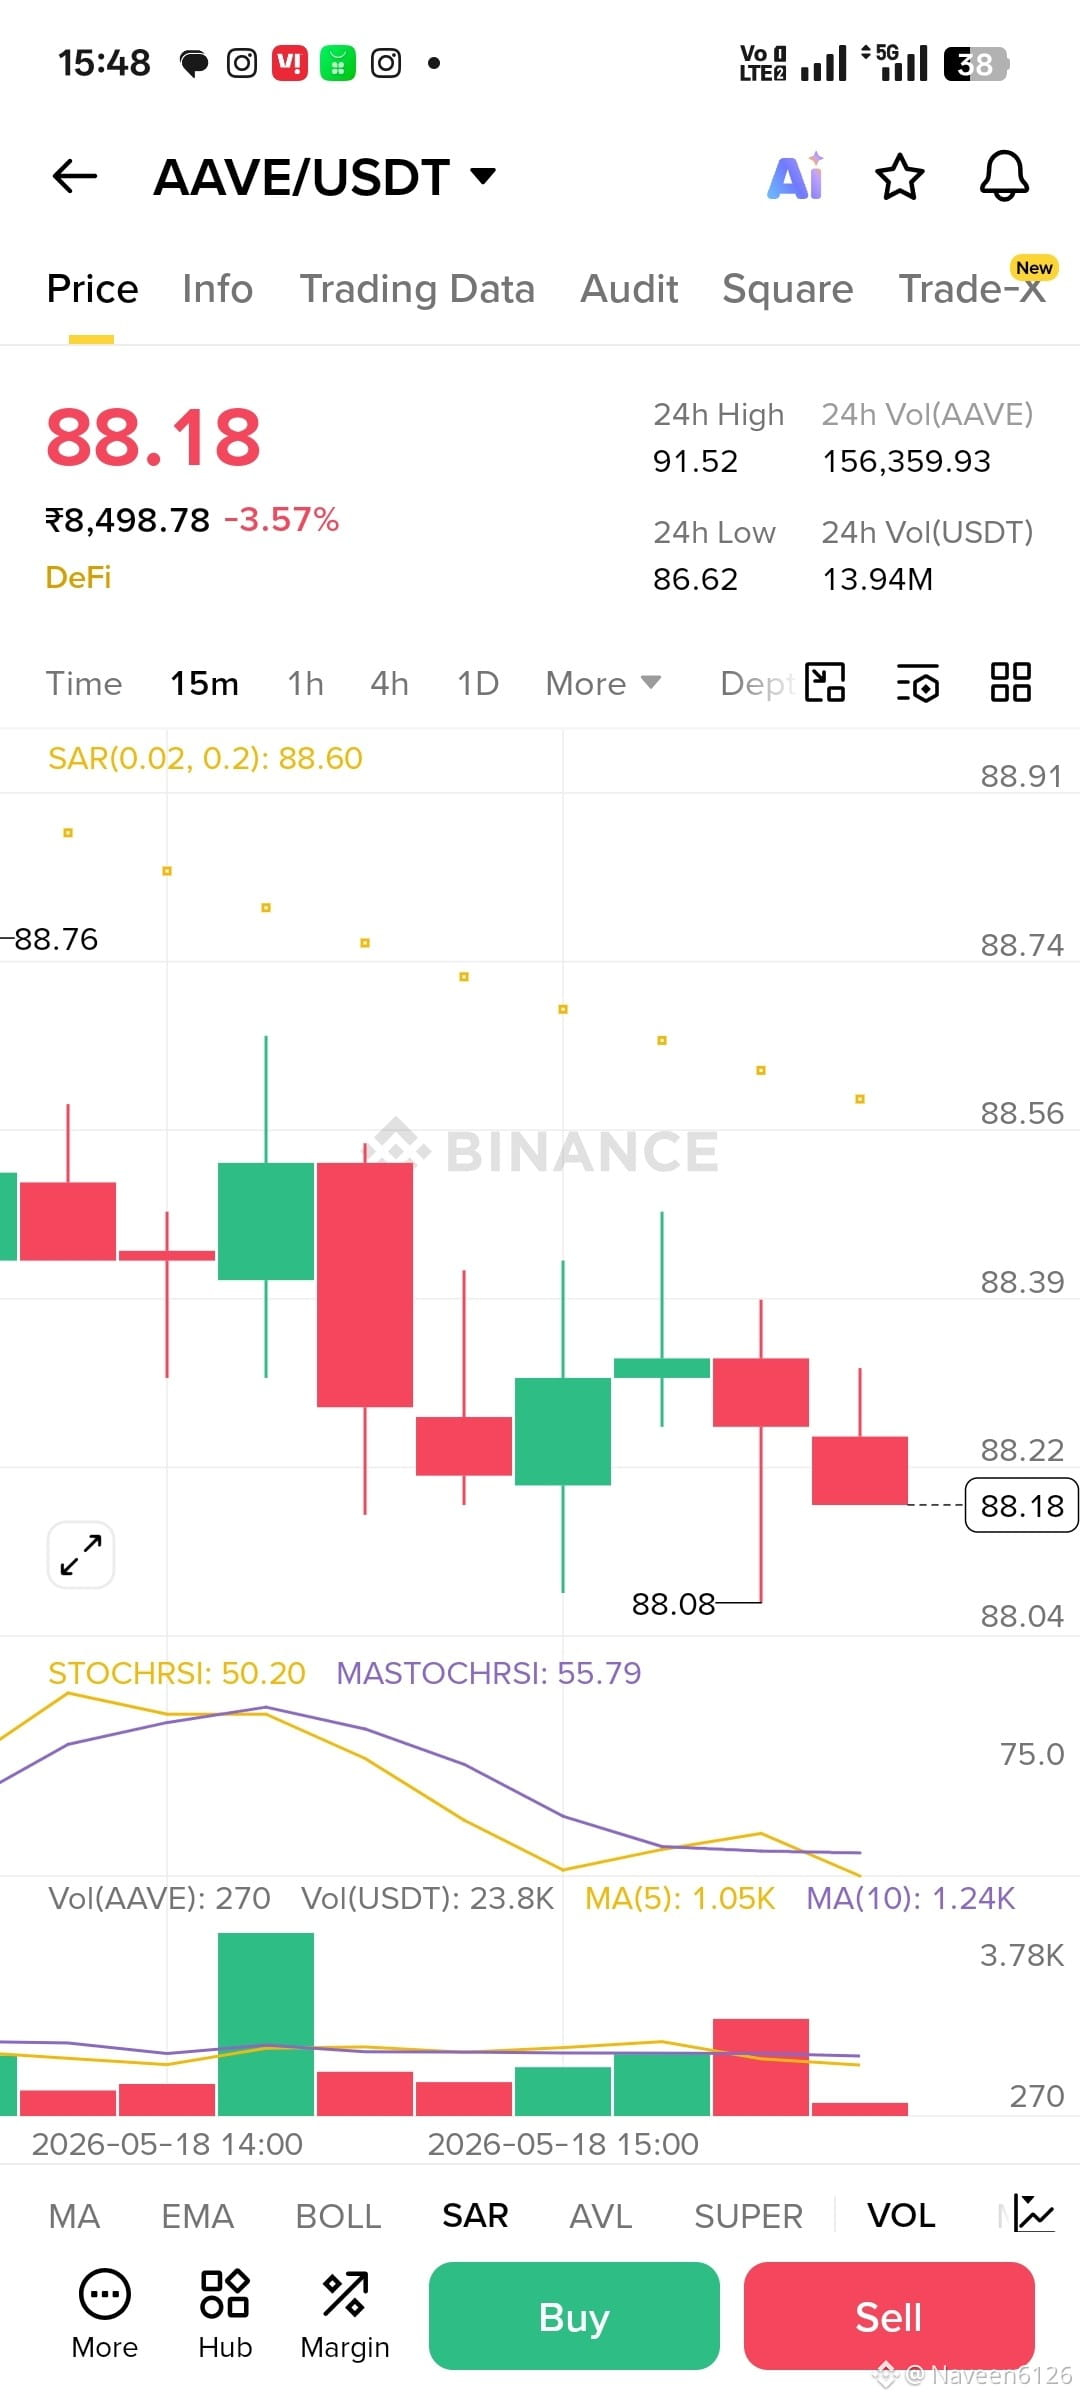Toggle the VOL indicator
Image resolution: width=1080 pixels, height=2400 pixels.
click(901, 2215)
